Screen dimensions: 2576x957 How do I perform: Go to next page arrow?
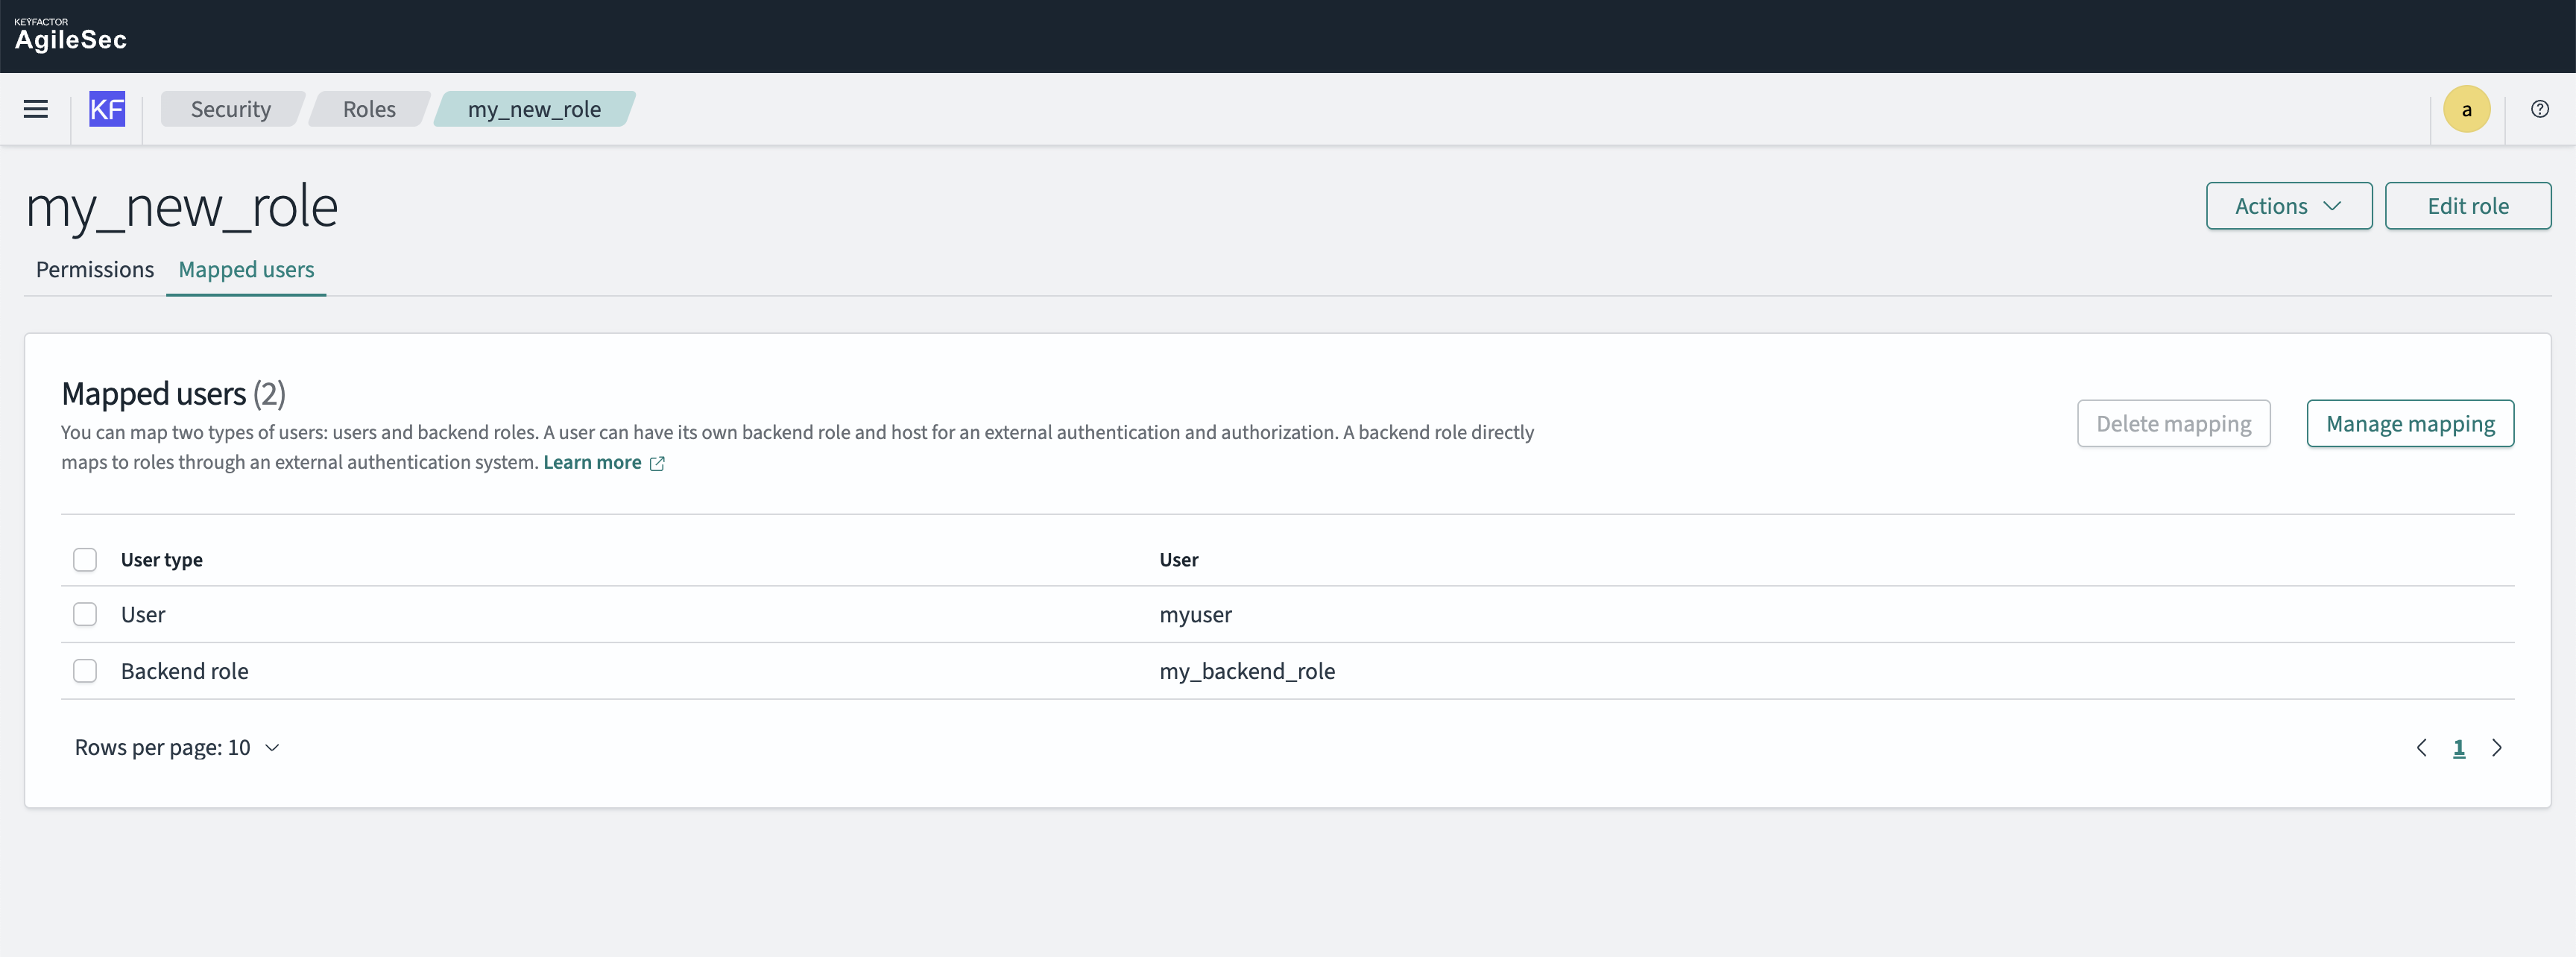pyautogui.click(x=2496, y=747)
